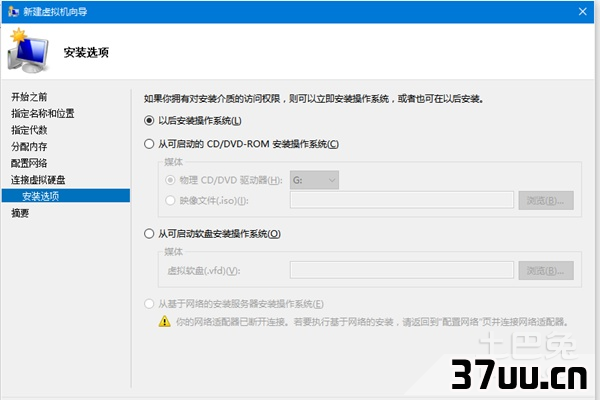600x400 pixels.
Task: Click the wizard title bar icon
Action: tap(13, 12)
